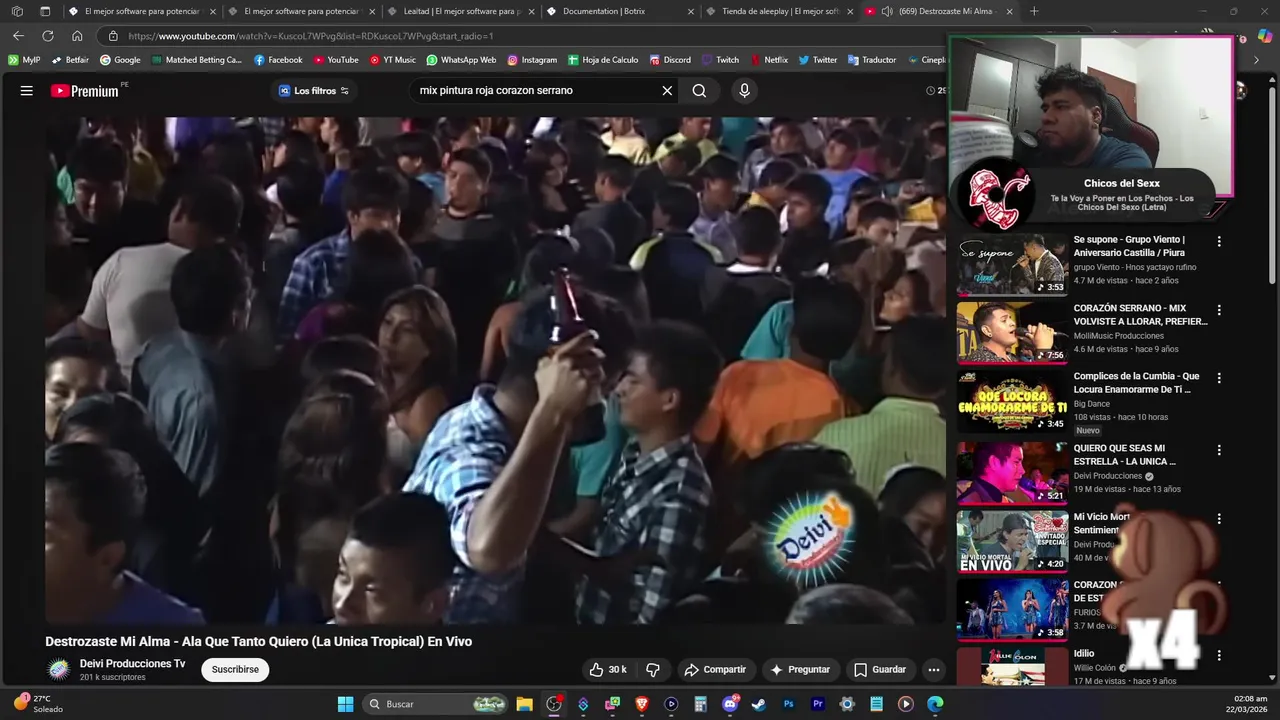Open options for Idilio video

click(1219, 656)
